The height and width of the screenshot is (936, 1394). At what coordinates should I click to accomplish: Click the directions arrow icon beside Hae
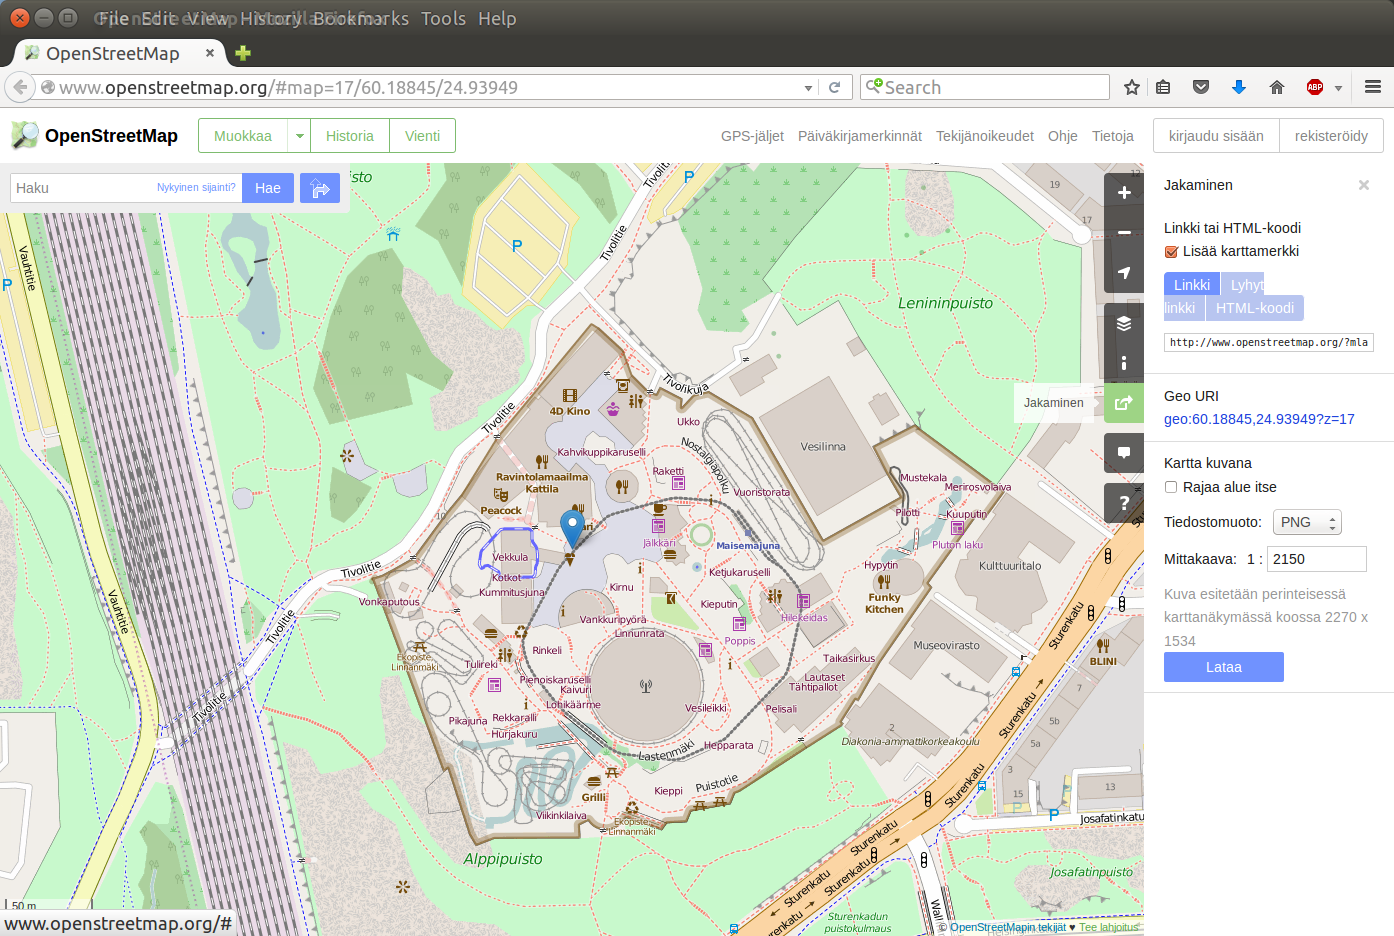320,188
